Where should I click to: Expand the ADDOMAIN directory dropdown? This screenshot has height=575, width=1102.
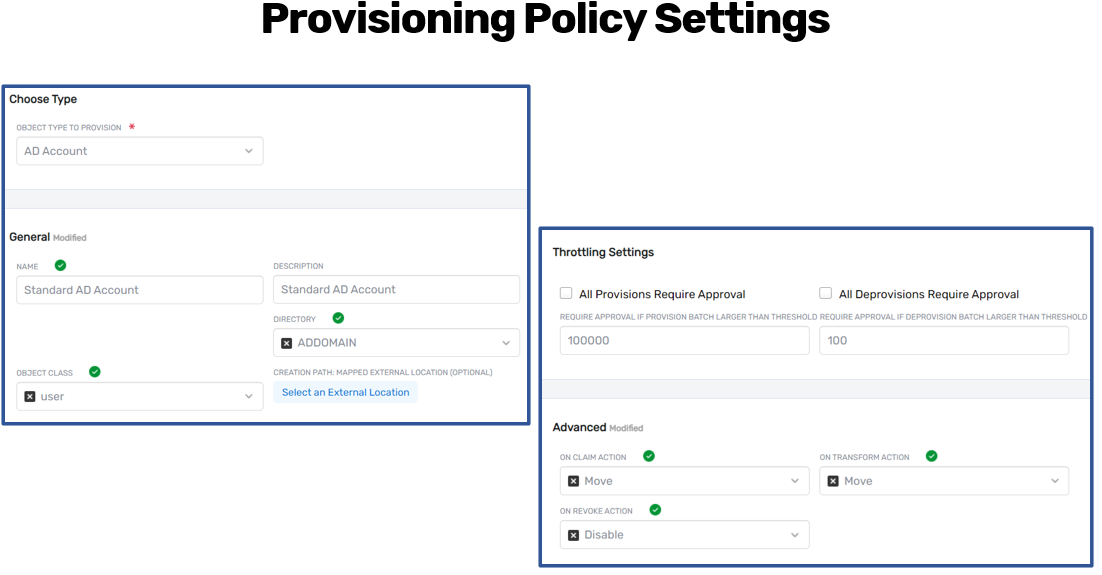(x=396, y=343)
